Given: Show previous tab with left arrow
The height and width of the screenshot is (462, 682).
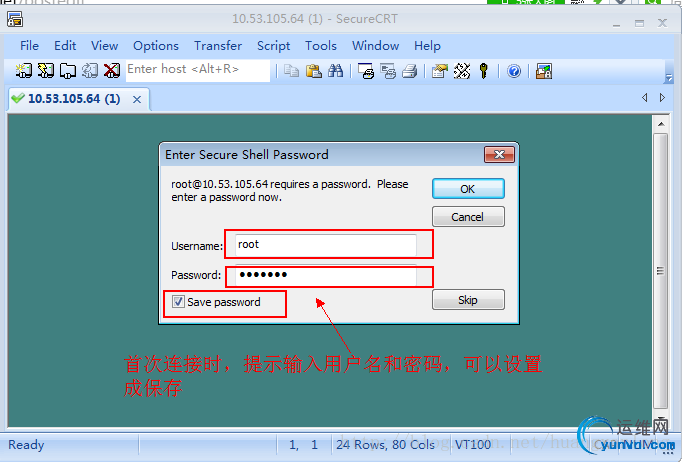Looking at the screenshot, I should coord(645,98).
